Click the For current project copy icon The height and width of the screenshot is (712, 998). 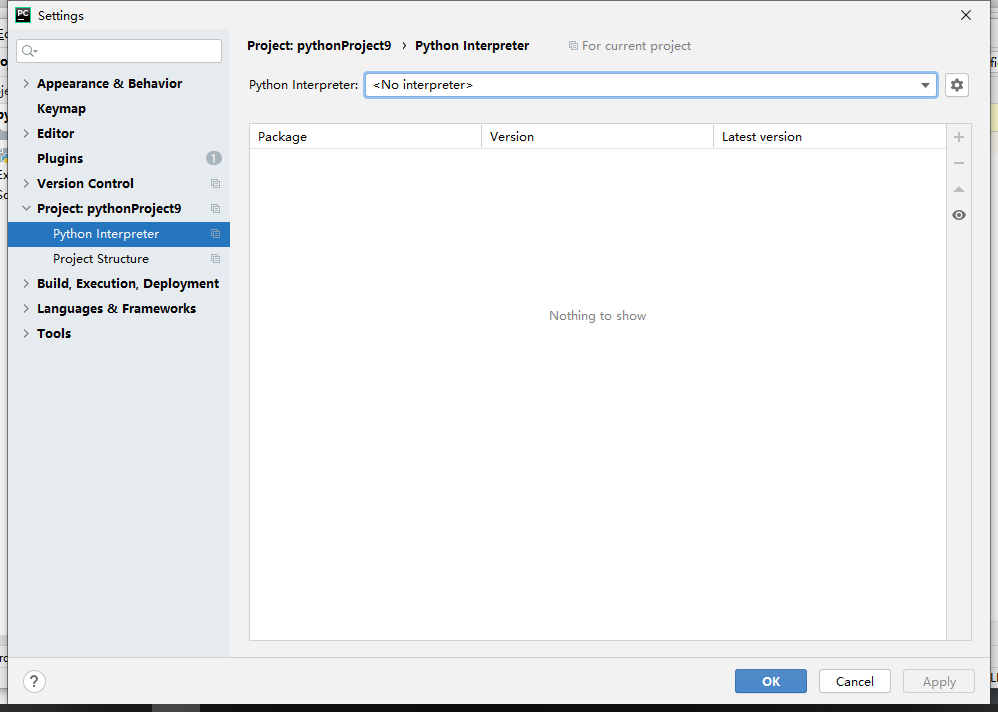tap(573, 46)
